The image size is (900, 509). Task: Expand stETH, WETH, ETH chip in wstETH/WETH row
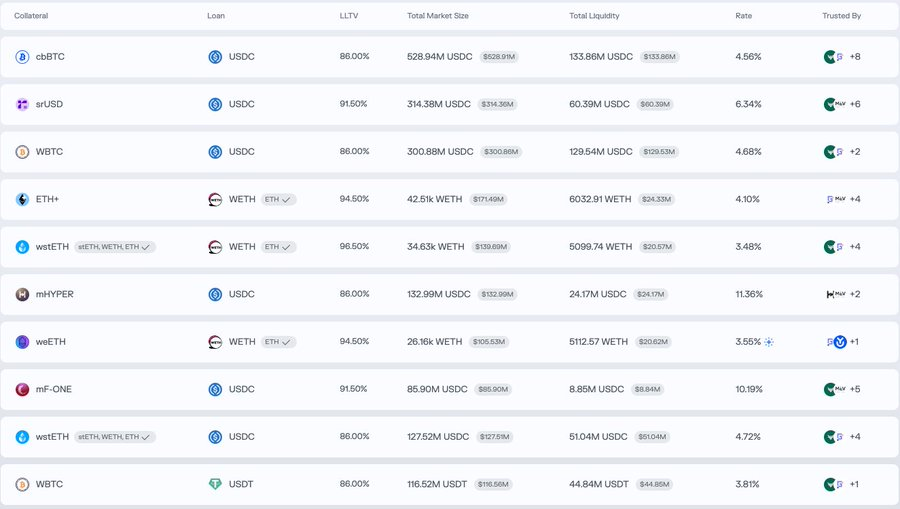coord(114,247)
